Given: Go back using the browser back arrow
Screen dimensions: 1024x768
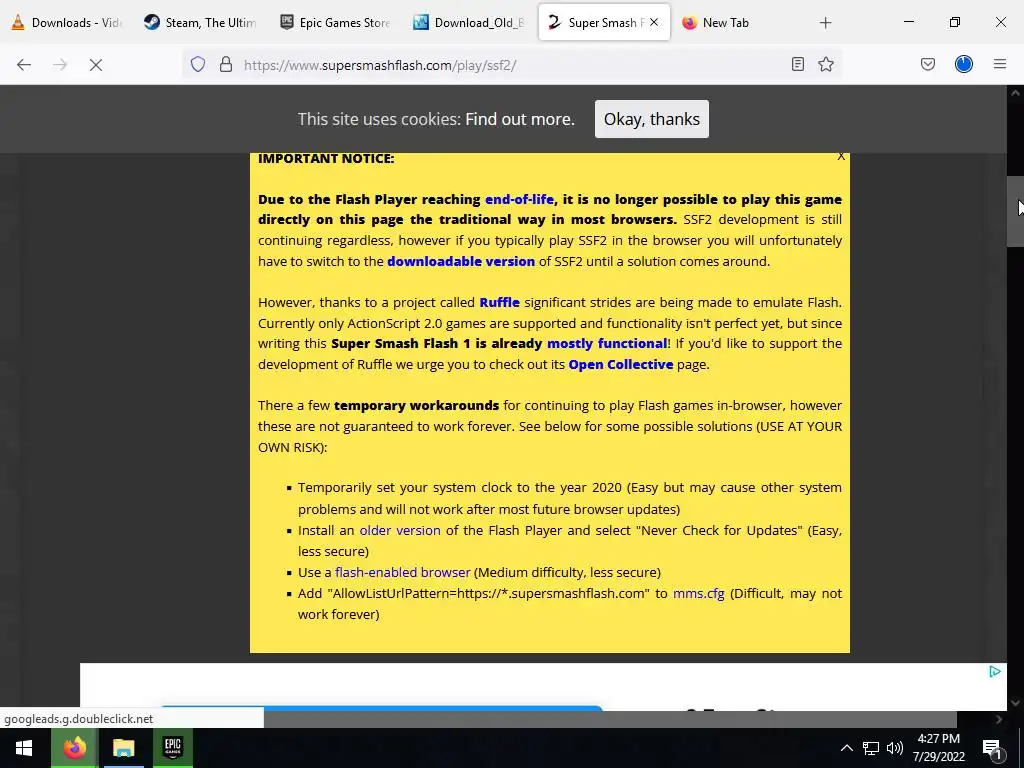Looking at the screenshot, I should [x=24, y=65].
